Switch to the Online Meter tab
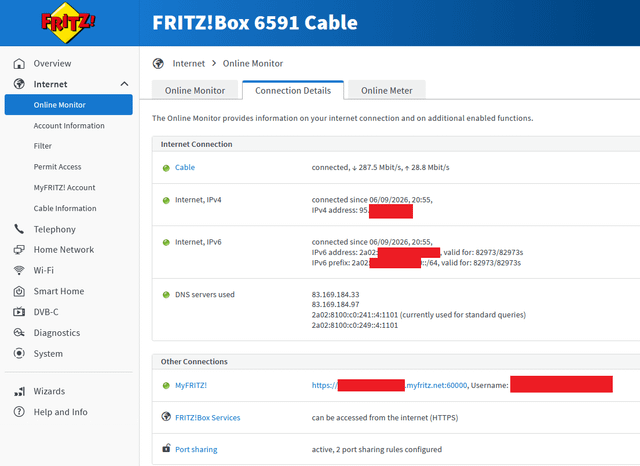 (387, 90)
